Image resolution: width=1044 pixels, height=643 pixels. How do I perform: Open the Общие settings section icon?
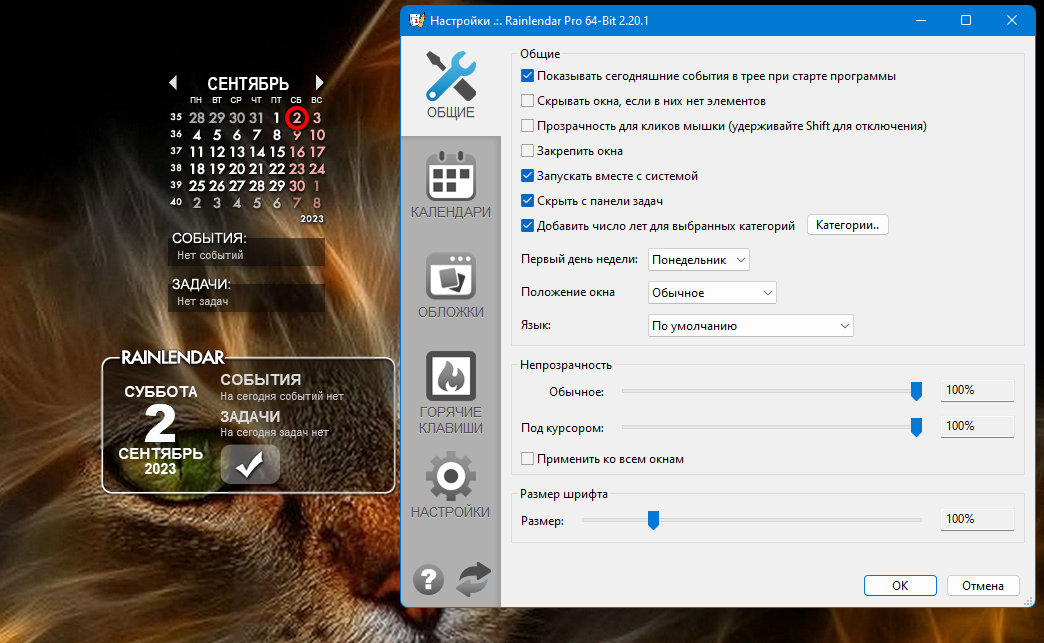pos(451,85)
